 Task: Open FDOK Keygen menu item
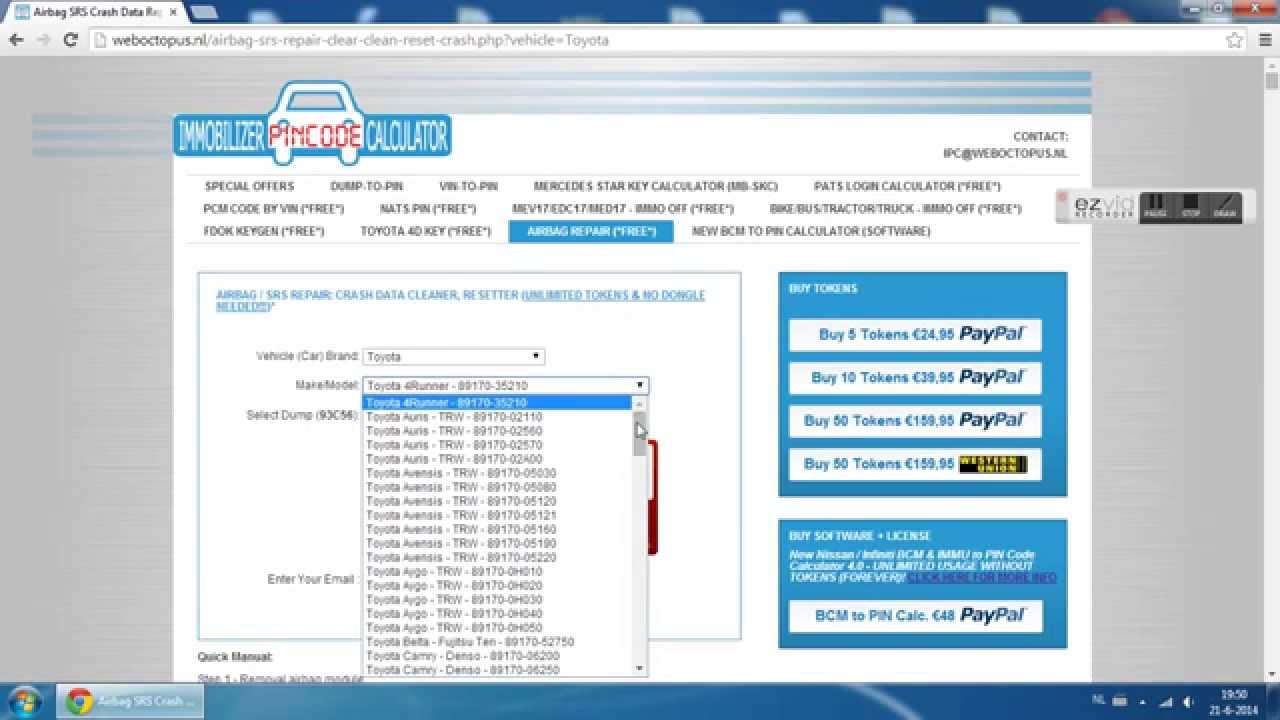coord(263,231)
